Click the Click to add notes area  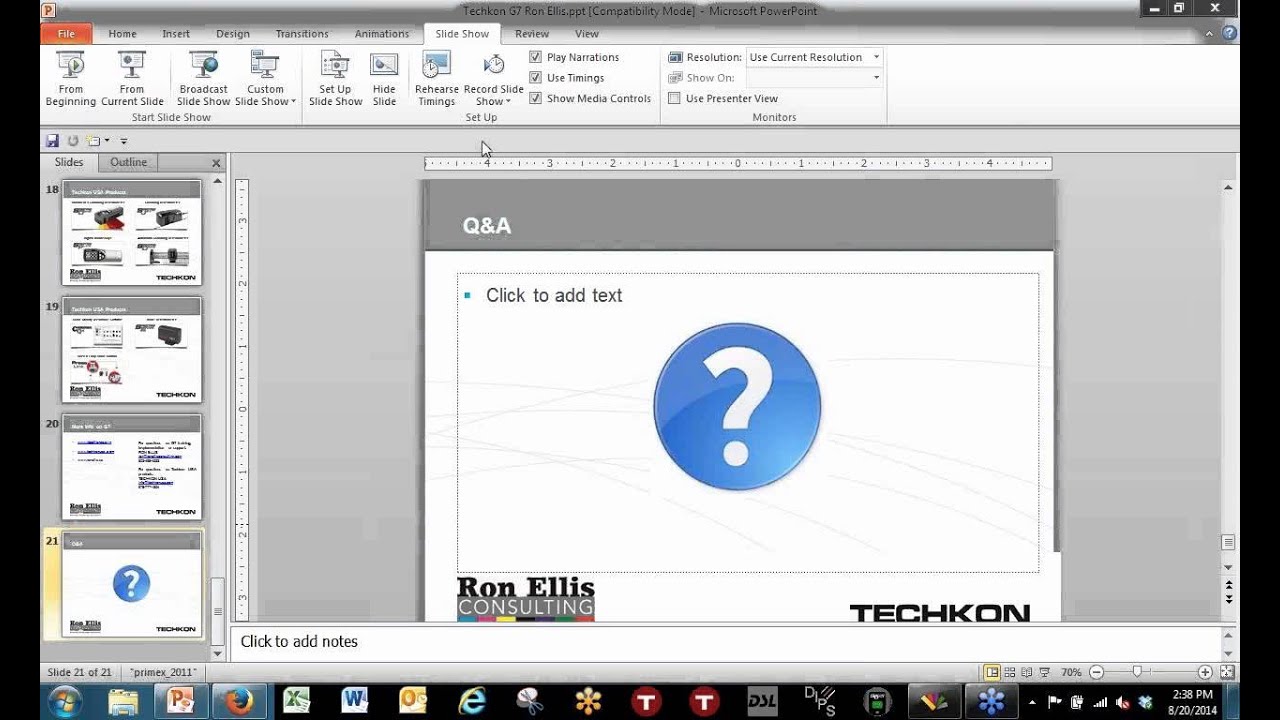tap(728, 642)
